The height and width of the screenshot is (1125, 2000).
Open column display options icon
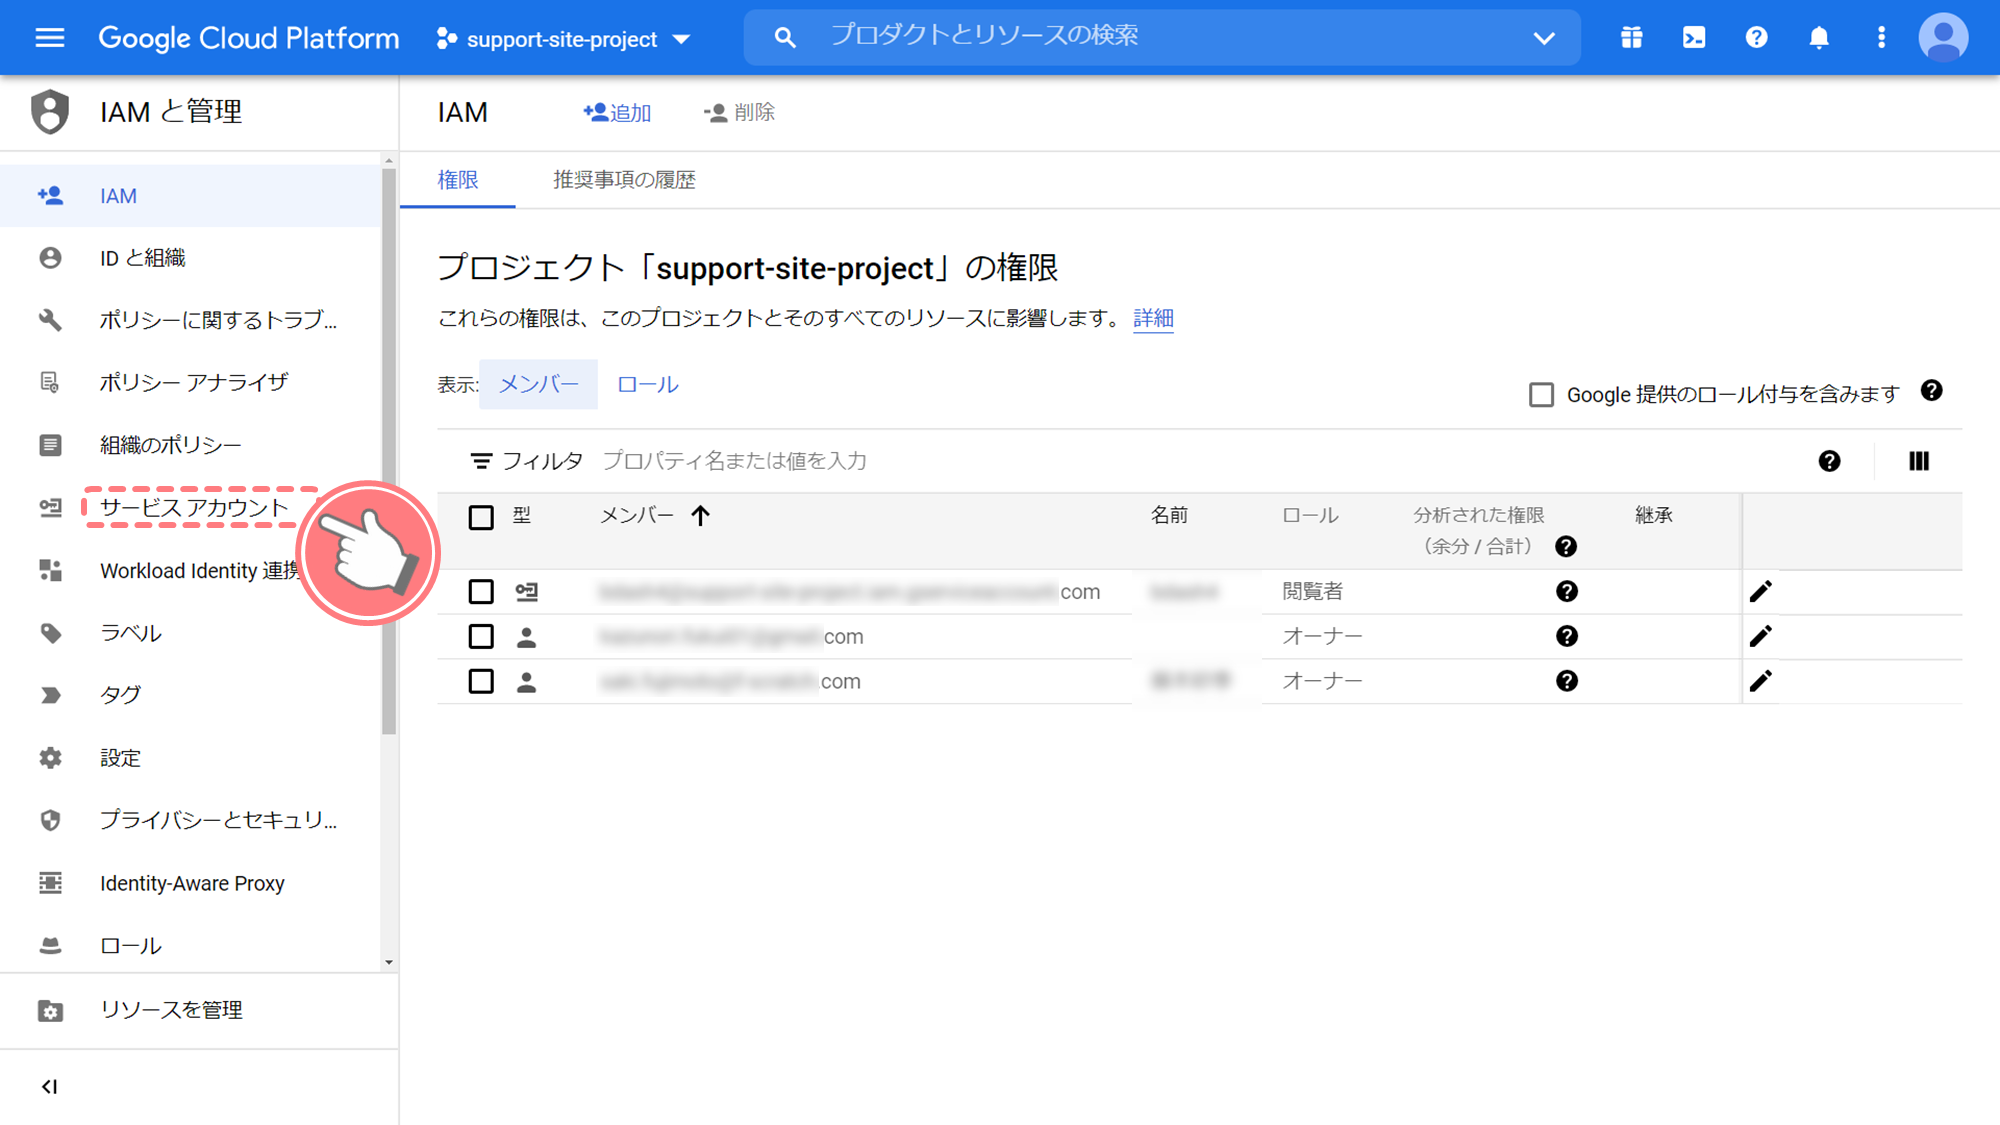pyautogui.click(x=1918, y=461)
